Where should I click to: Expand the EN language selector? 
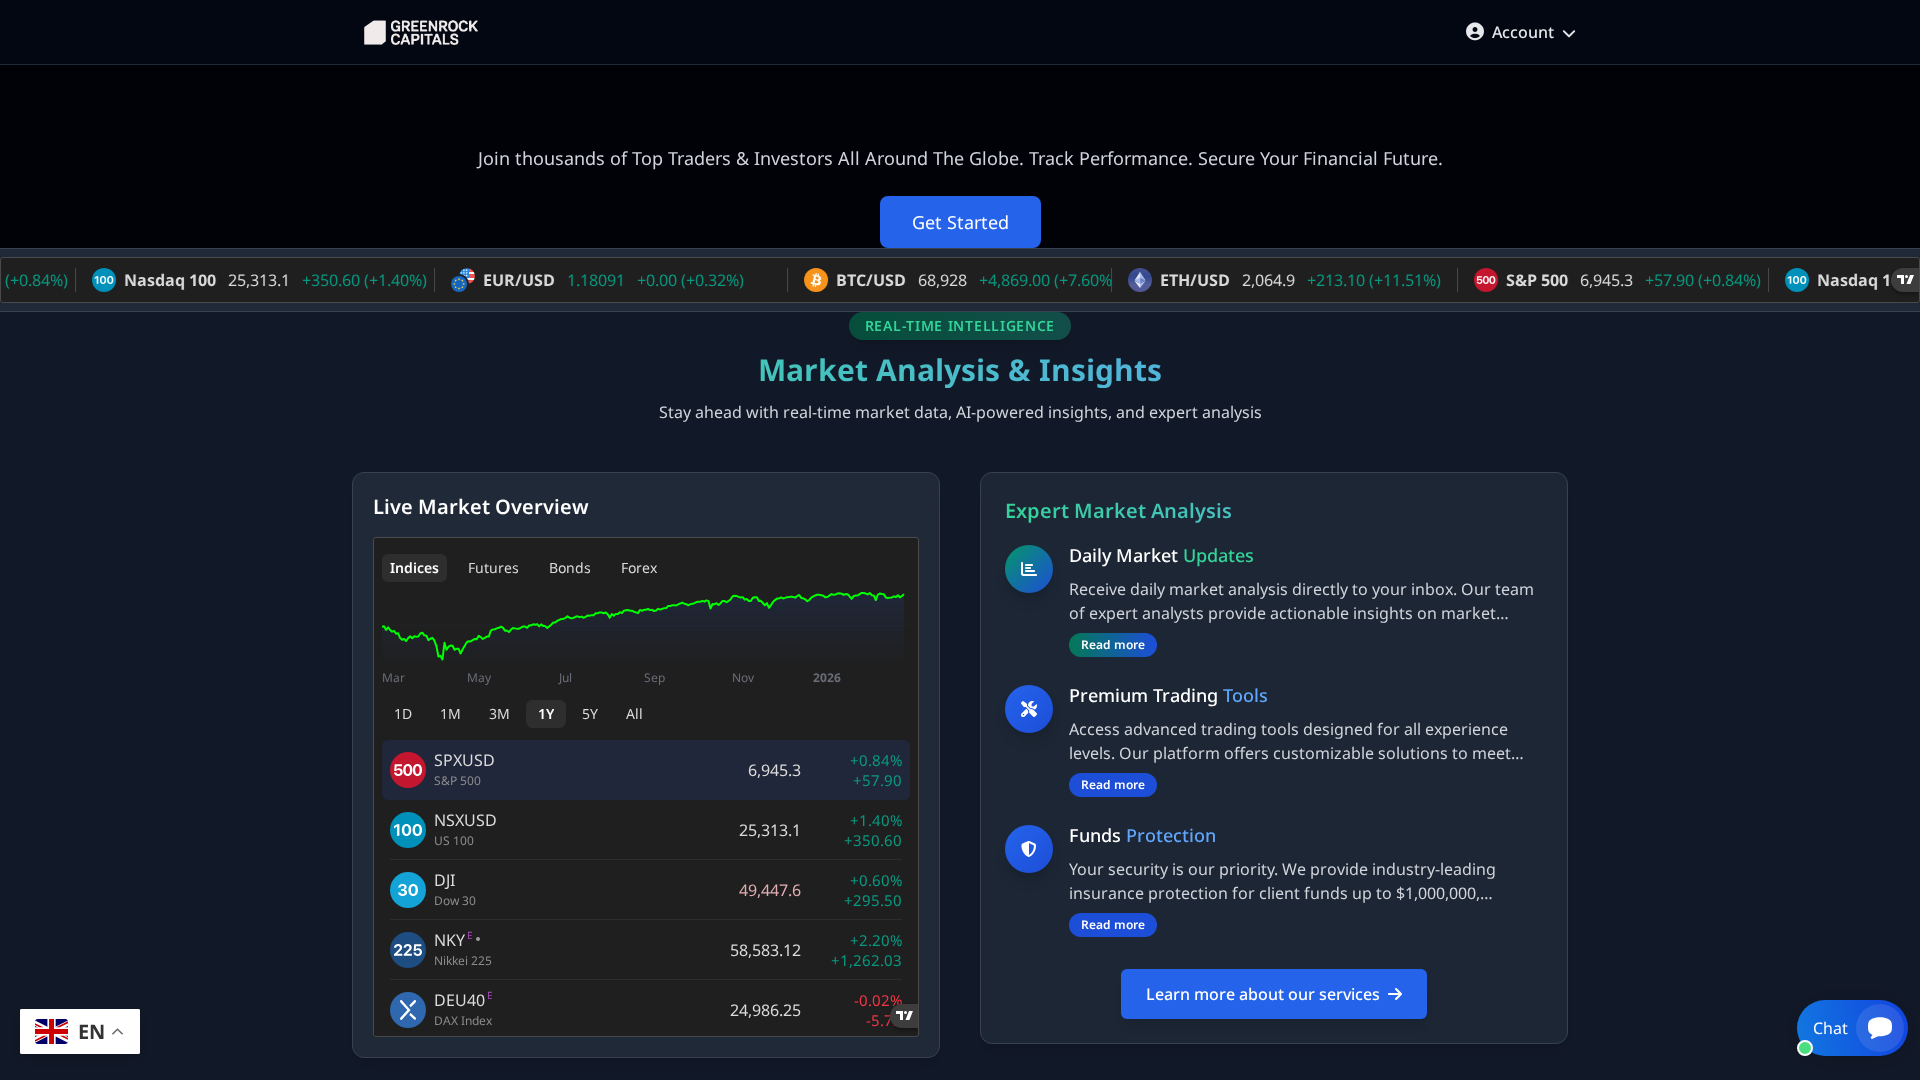(x=79, y=1031)
